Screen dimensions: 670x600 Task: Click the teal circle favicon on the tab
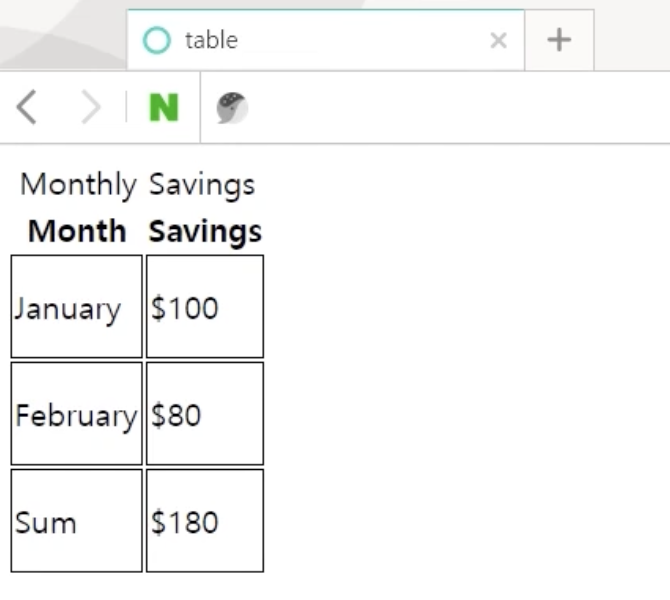(156, 40)
